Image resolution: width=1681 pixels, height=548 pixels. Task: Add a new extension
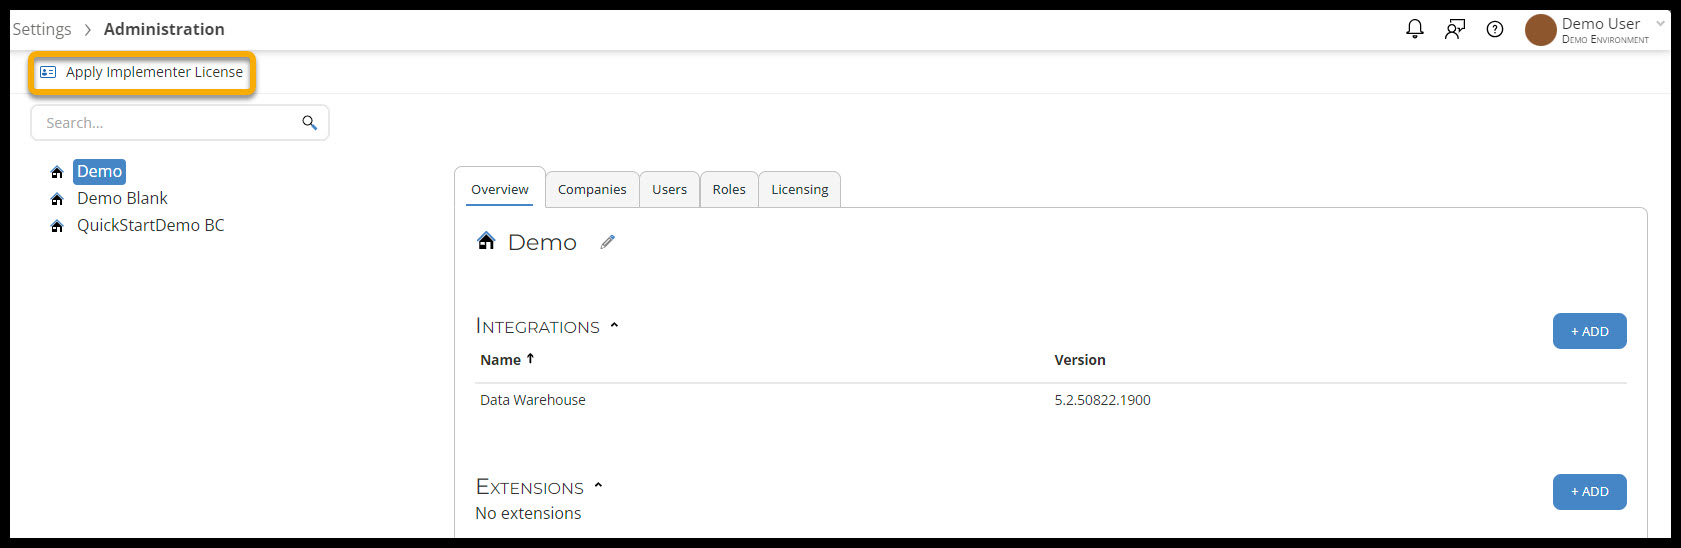(1589, 491)
